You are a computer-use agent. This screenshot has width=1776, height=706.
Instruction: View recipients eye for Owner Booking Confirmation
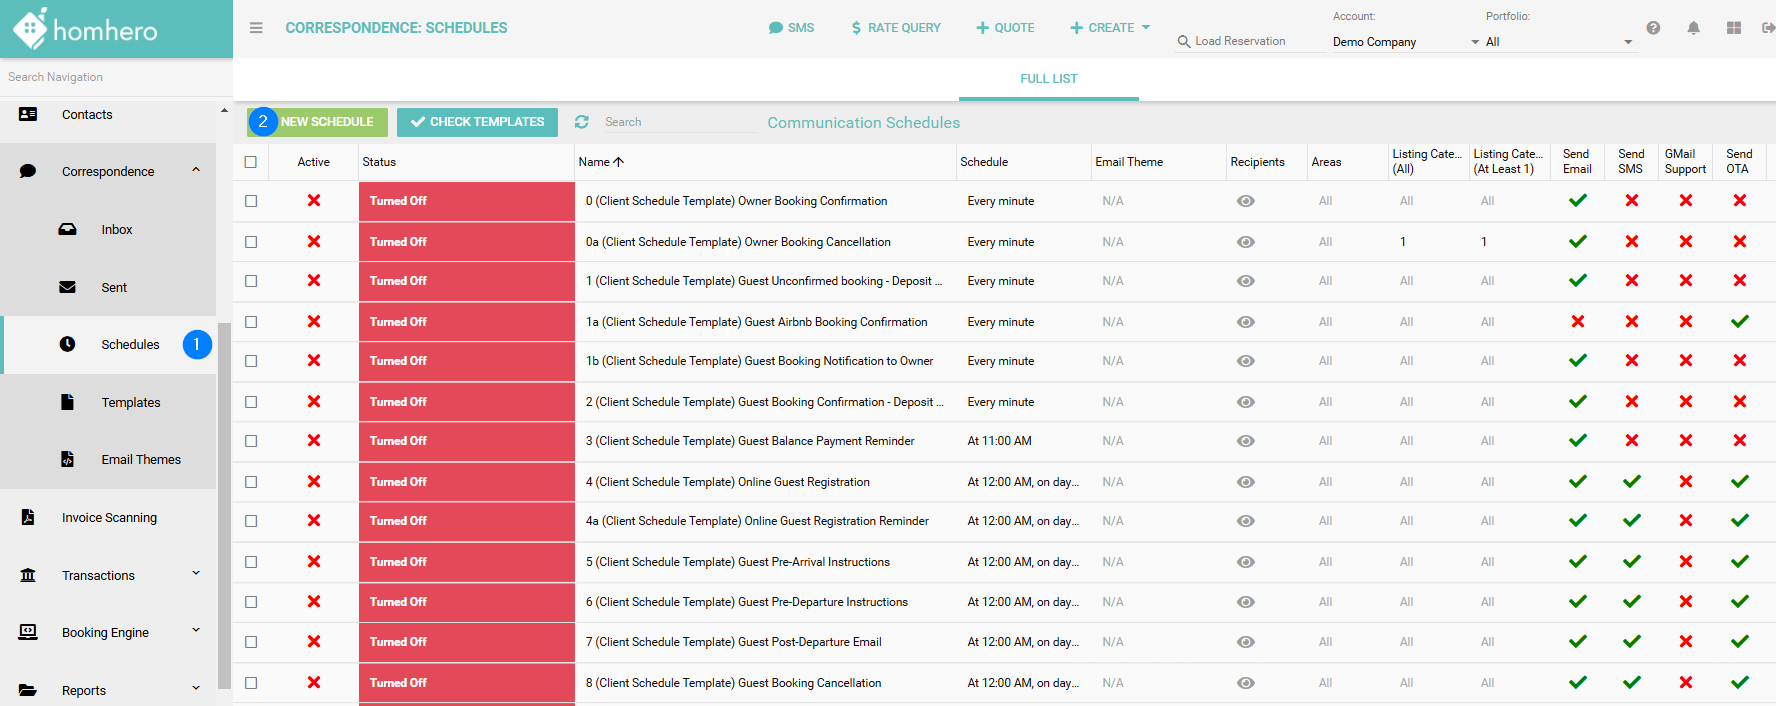pos(1245,201)
